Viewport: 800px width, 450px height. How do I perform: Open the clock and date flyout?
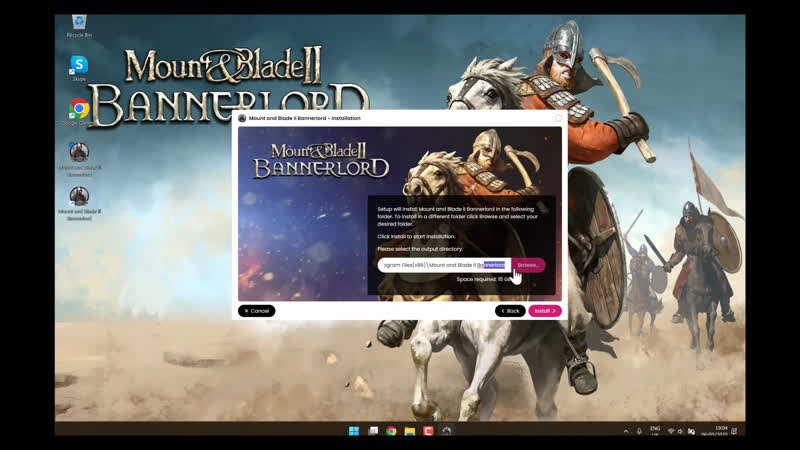[714, 431]
